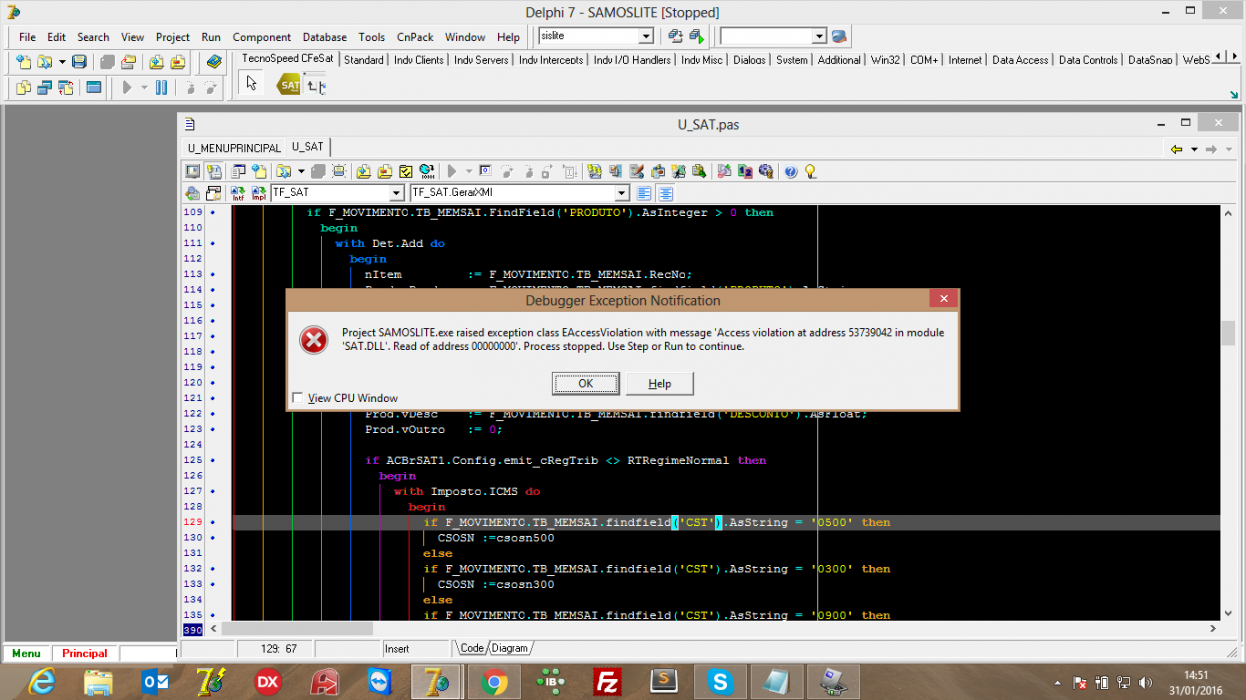Click the blue Help question mark icon in editor toolbar
Image resolution: width=1246 pixels, height=700 pixels.
coord(791,172)
